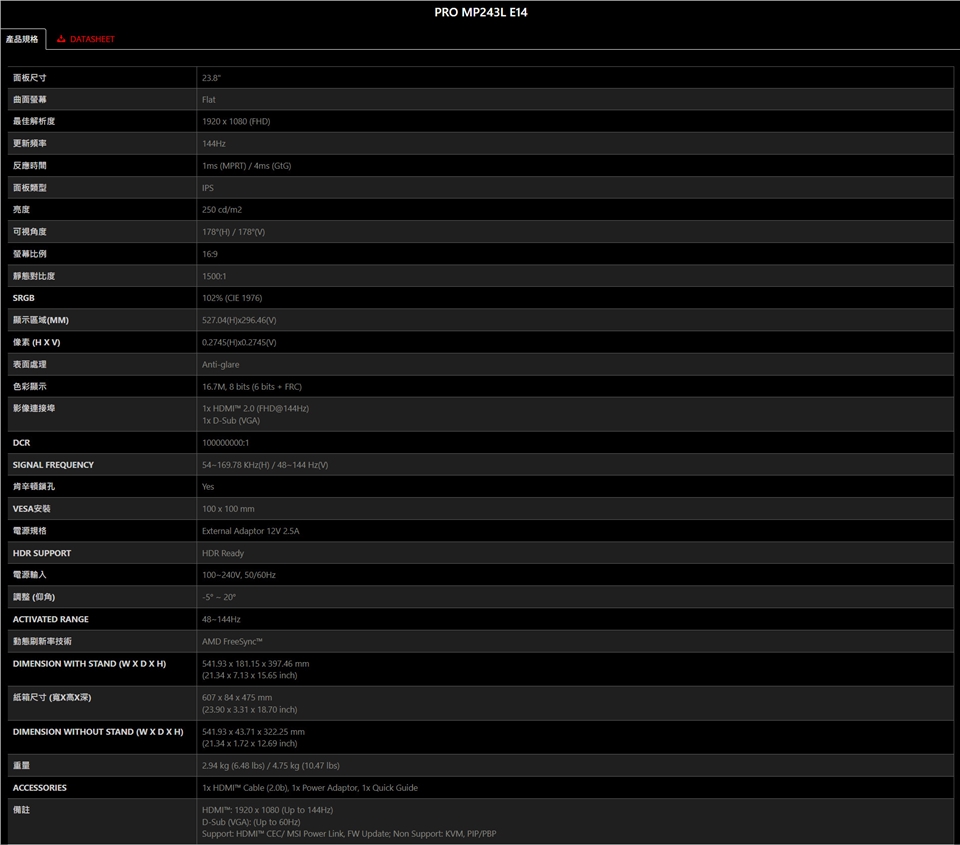Click the IPS panel type value

pyautogui.click(x=207, y=188)
